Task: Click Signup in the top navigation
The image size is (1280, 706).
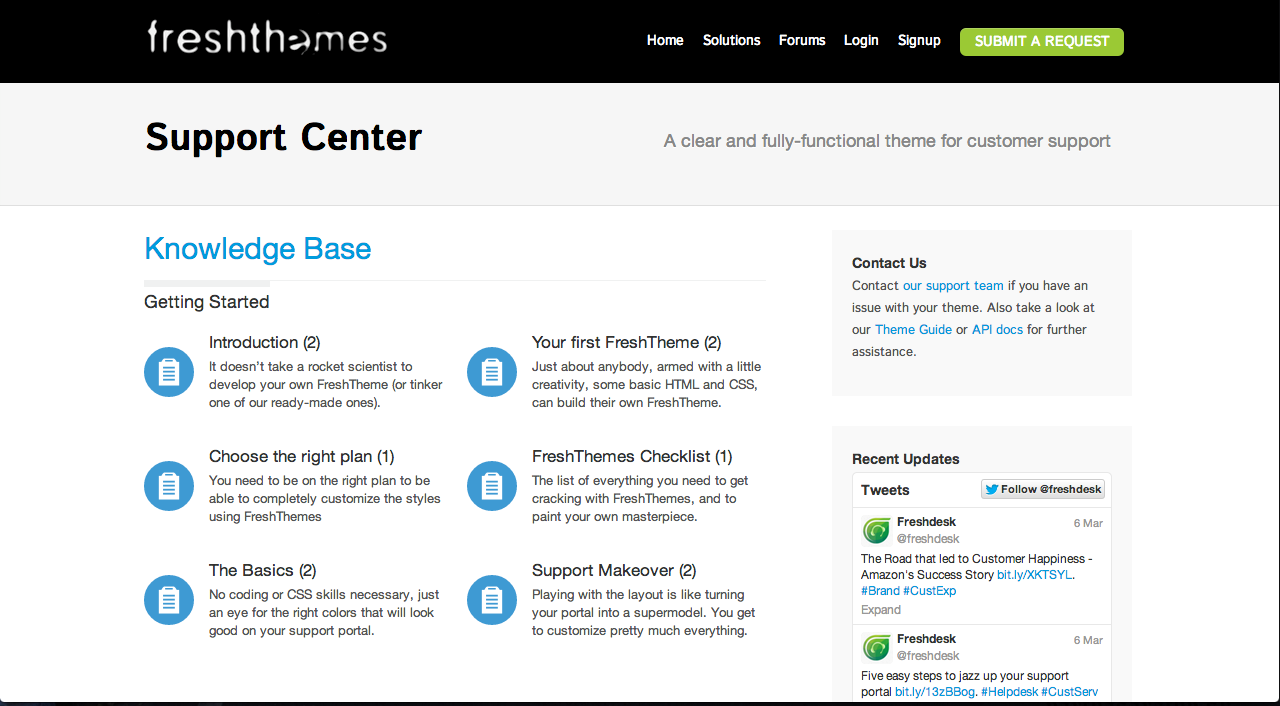Action: [919, 41]
